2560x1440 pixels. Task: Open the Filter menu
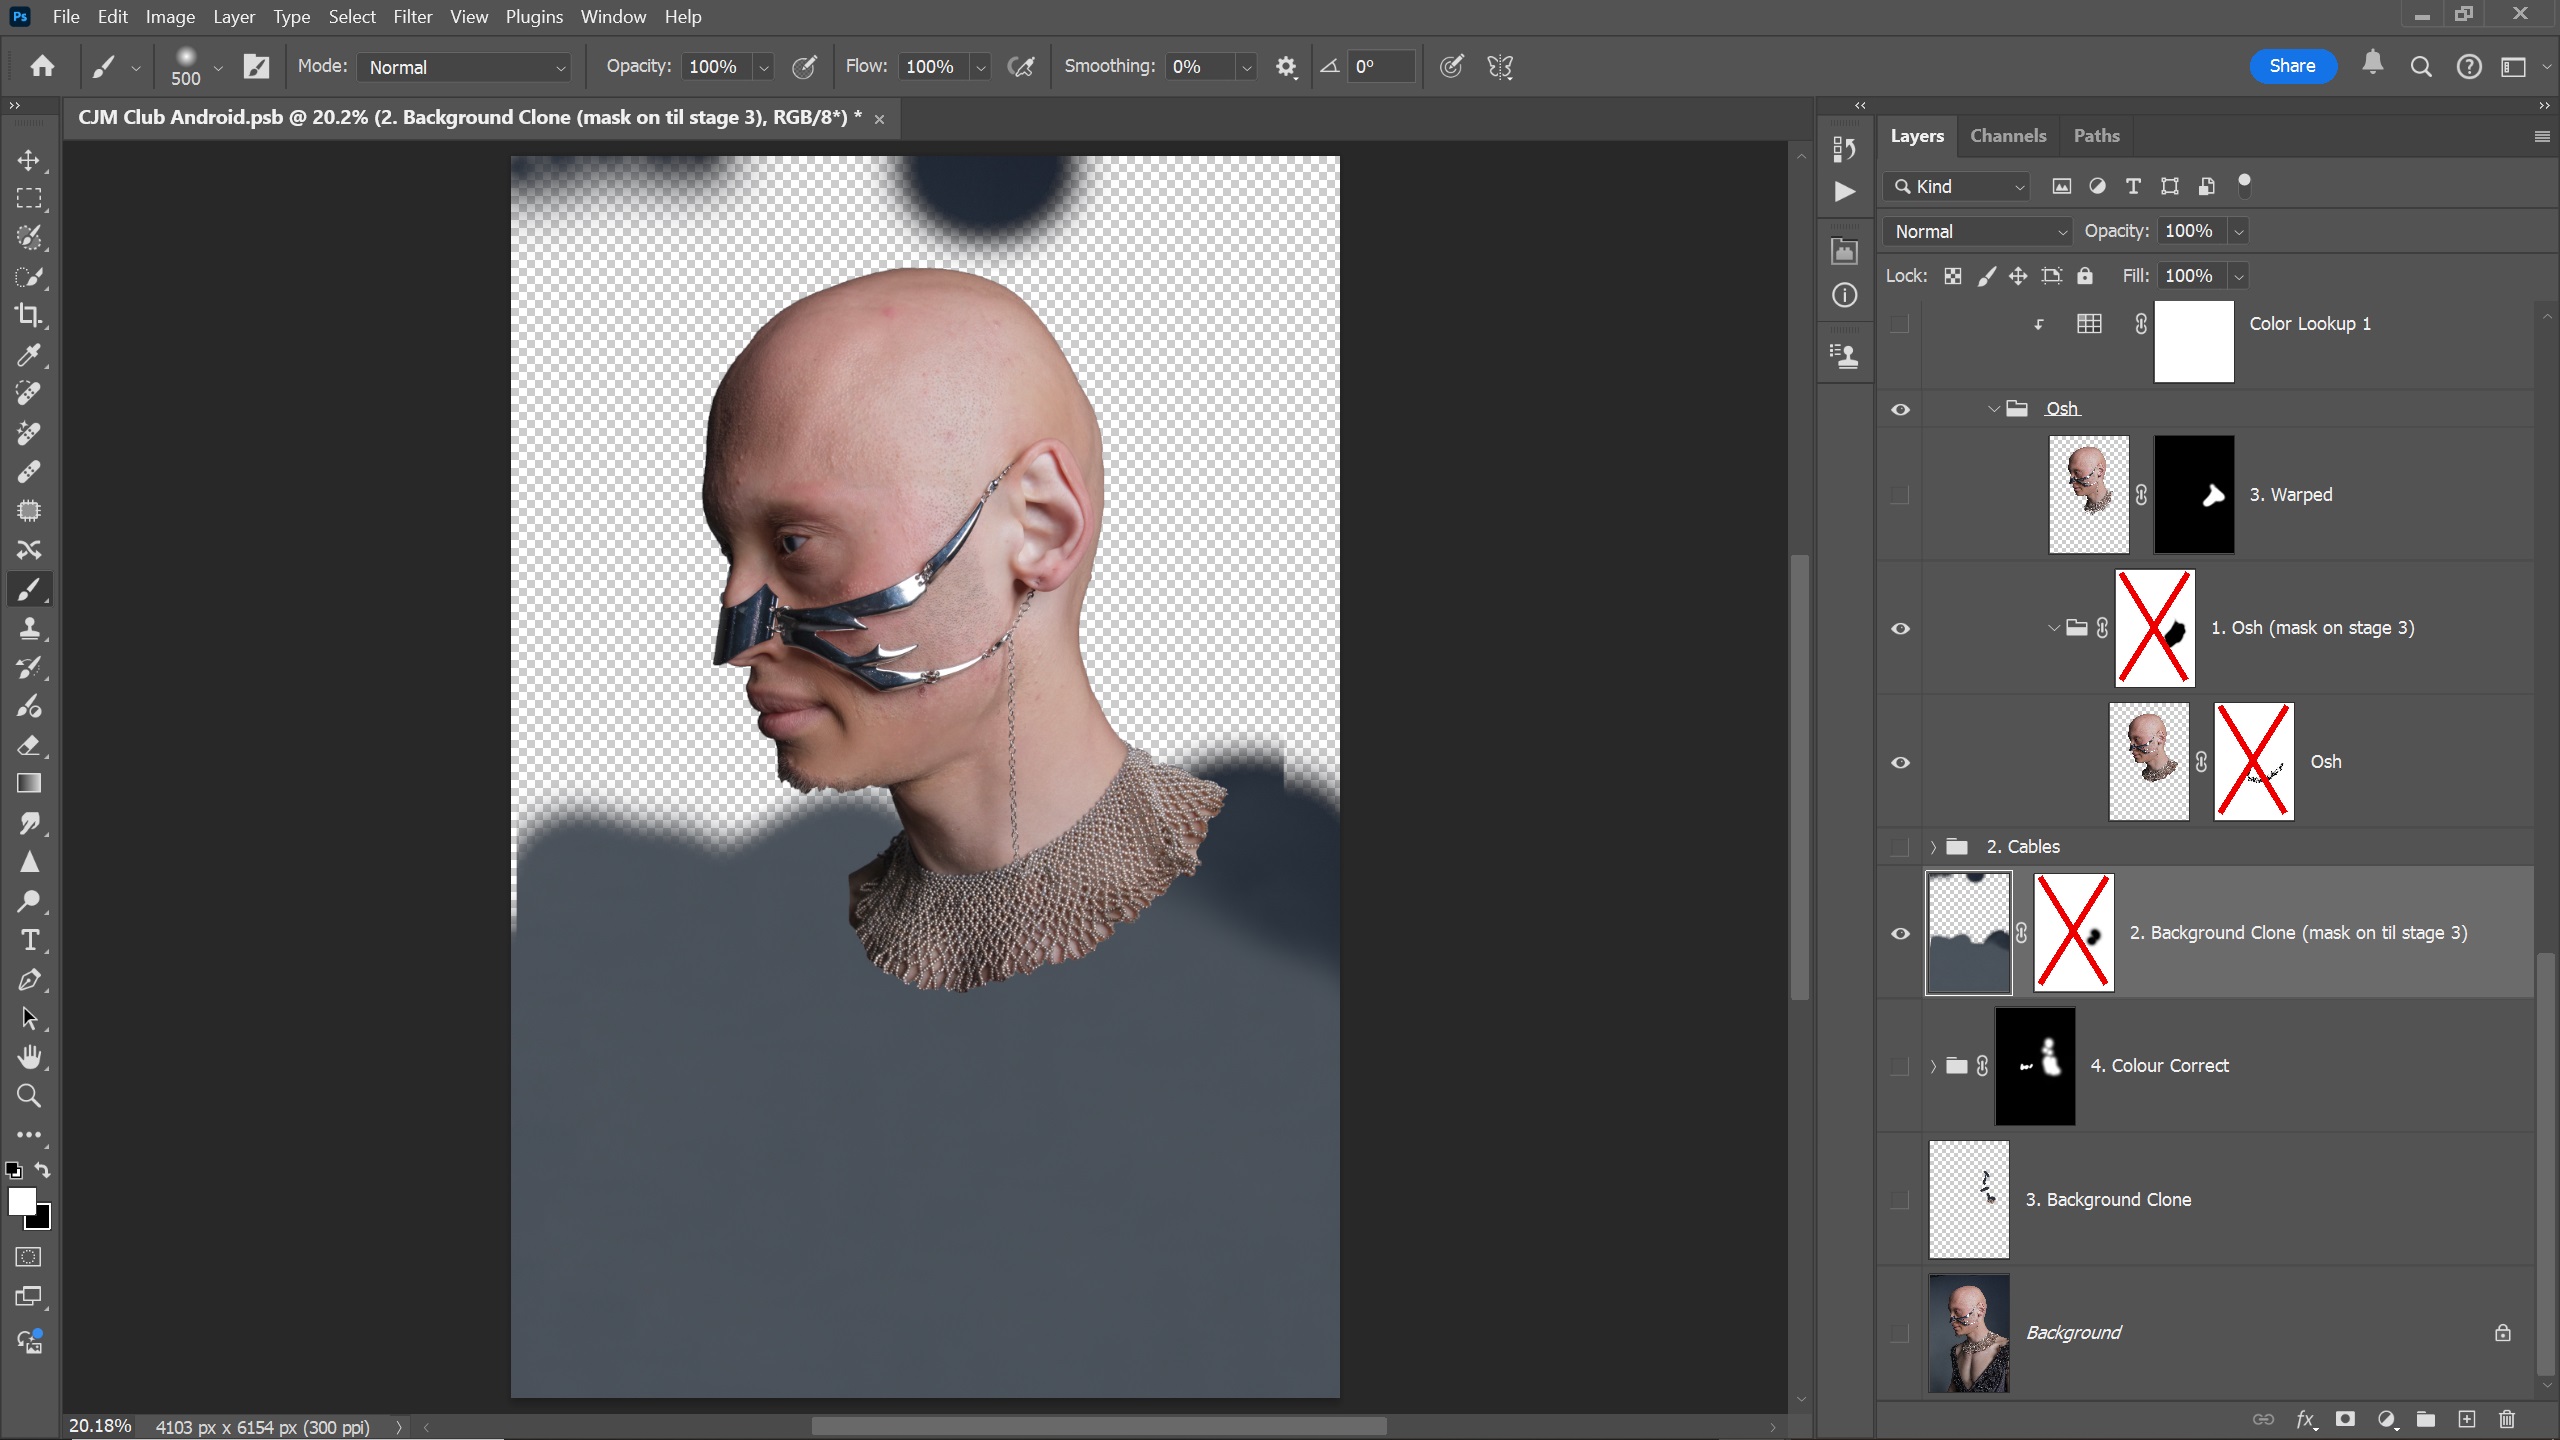coord(412,17)
